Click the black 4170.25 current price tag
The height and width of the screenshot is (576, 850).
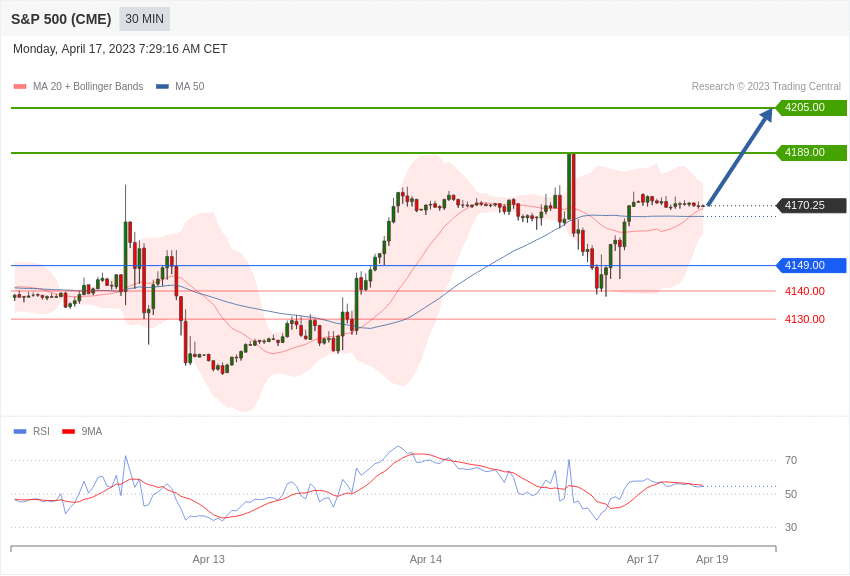tap(812, 205)
